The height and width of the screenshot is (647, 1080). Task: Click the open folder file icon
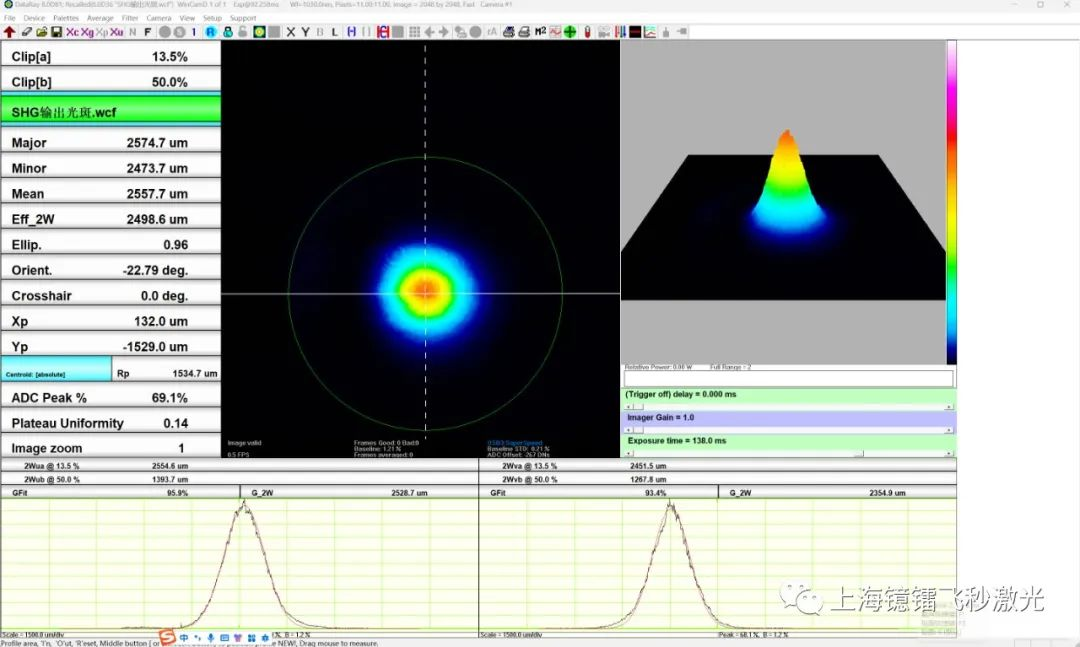pos(41,32)
